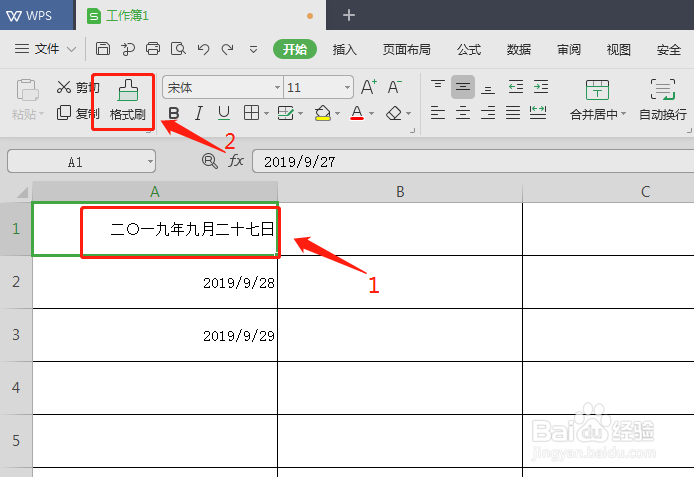The image size is (694, 477).
Task: Switch to 插入 tab
Action: tap(345, 49)
